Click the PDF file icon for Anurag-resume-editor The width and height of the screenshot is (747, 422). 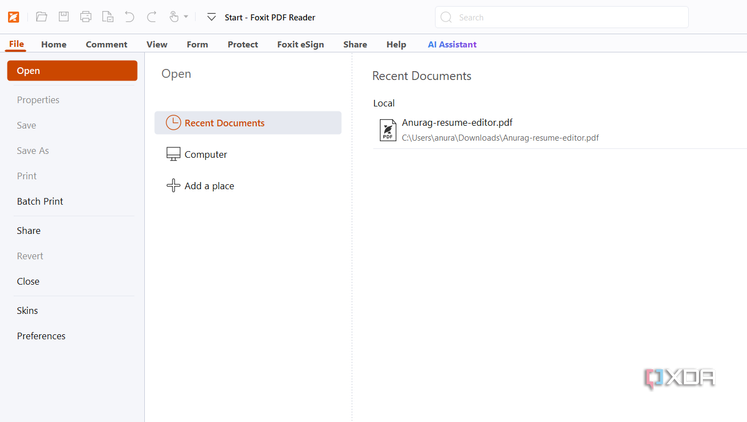388,130
